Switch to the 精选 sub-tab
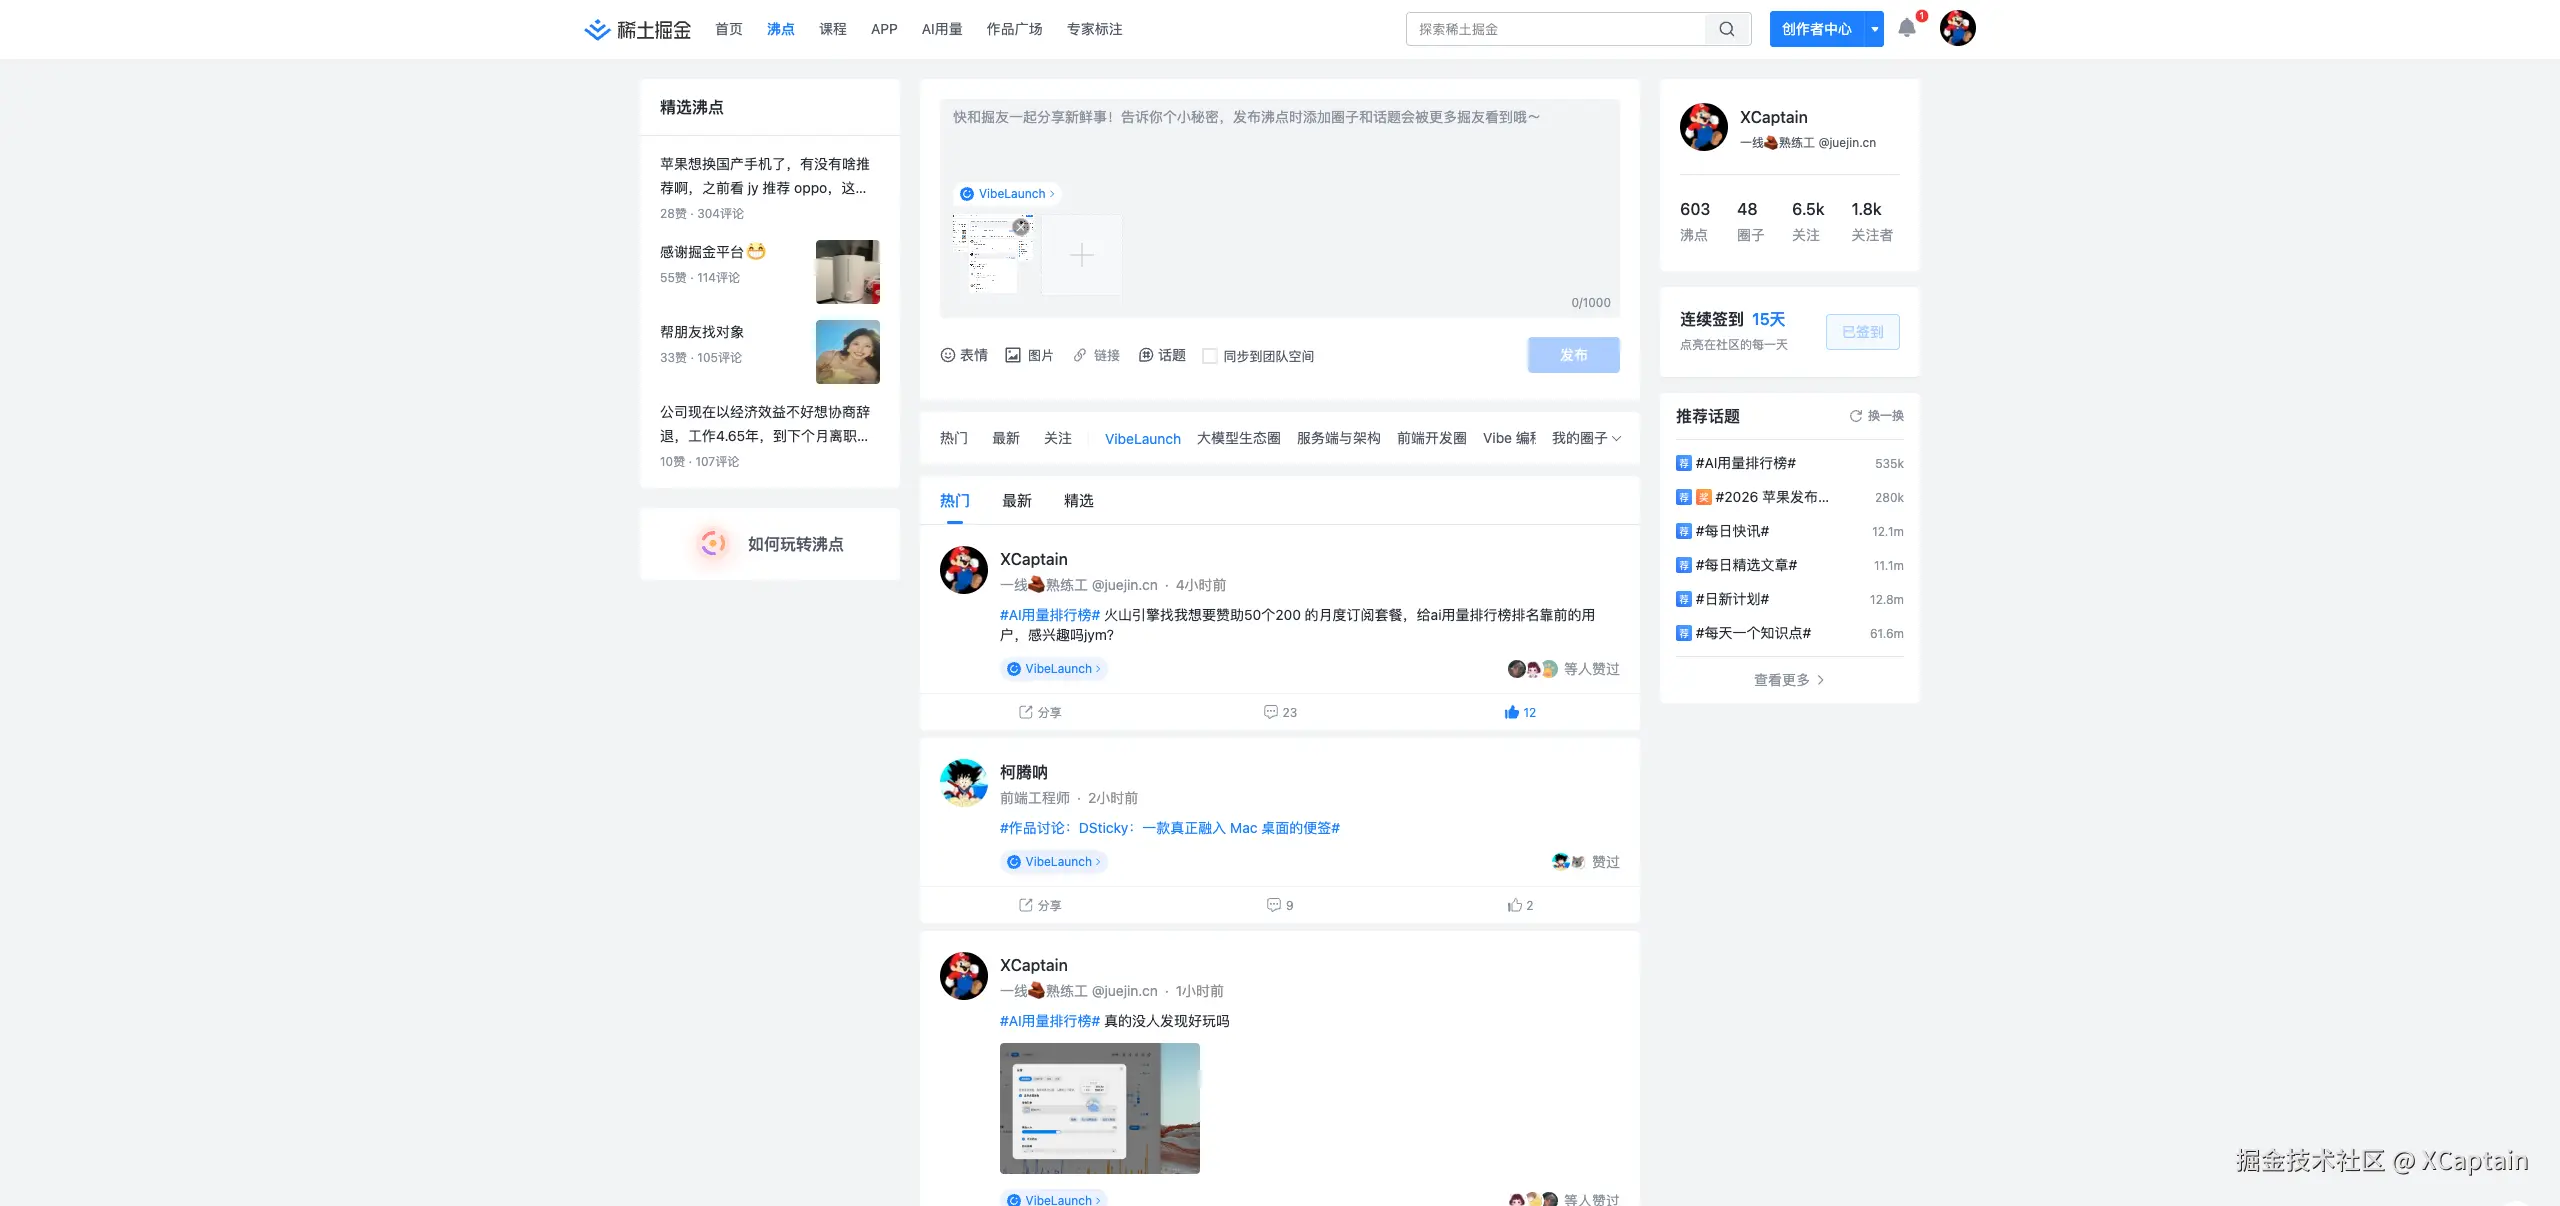The height and width of the screenshot is (1206, 2560). pyautogui.click(x=1079, y=501)
